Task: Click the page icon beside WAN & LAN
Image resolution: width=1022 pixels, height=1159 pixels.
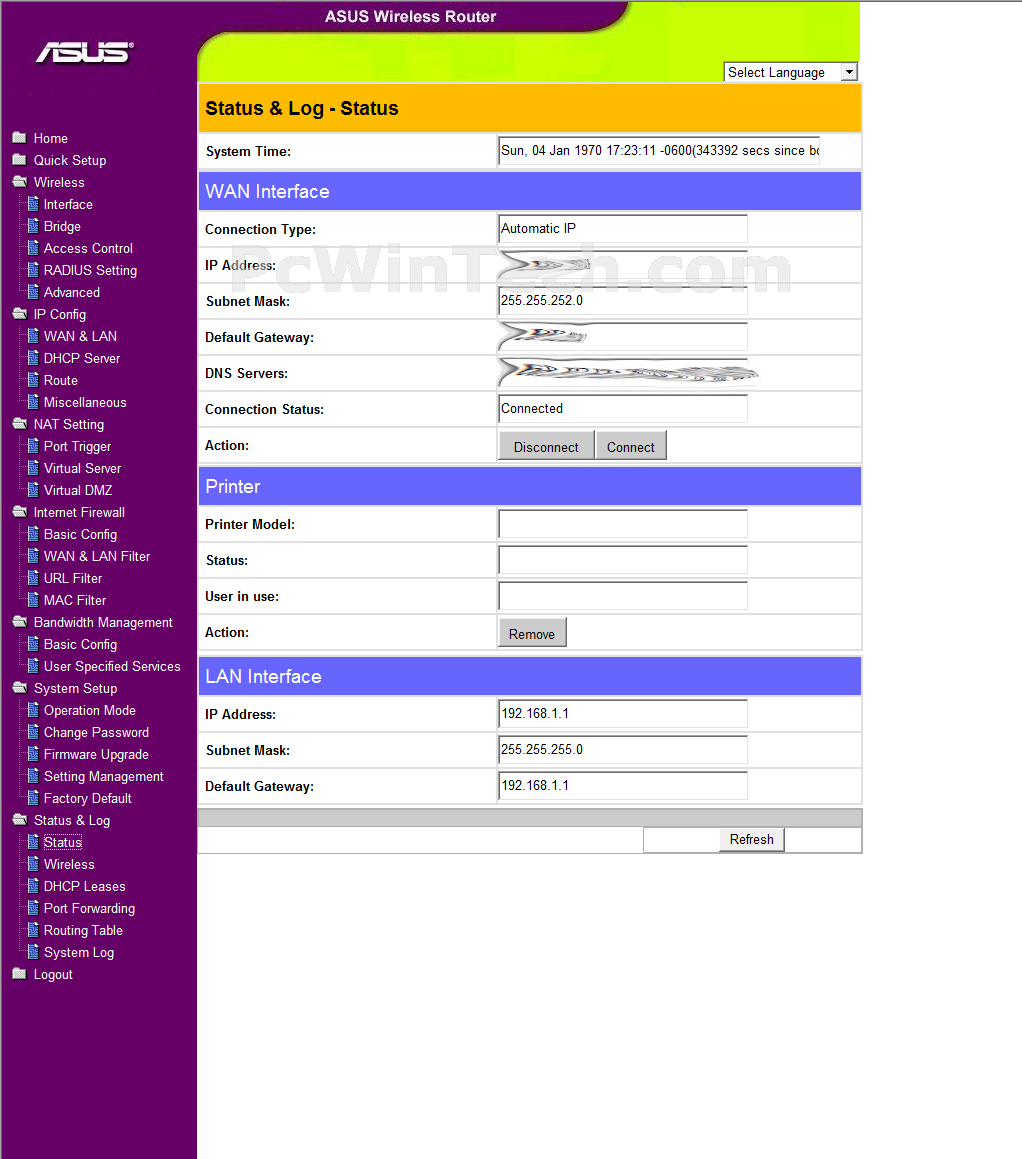Action: tap(33, 336)
